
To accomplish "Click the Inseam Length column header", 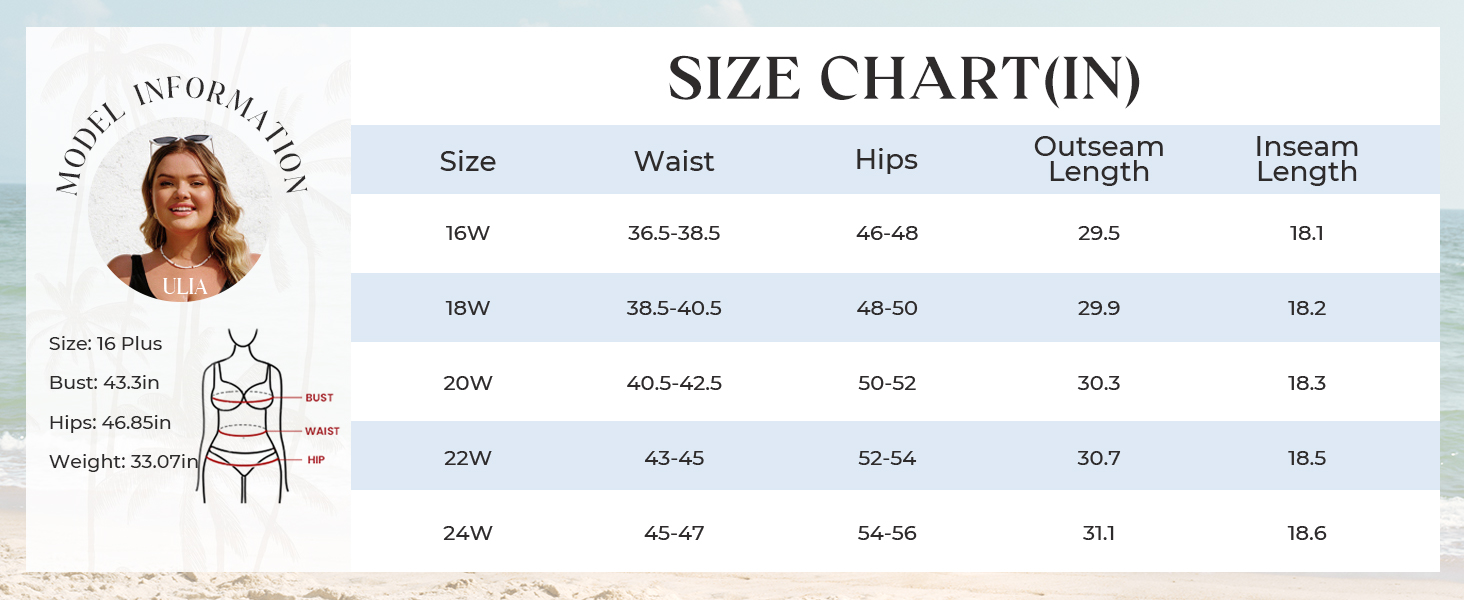I will pos(1306,159).
